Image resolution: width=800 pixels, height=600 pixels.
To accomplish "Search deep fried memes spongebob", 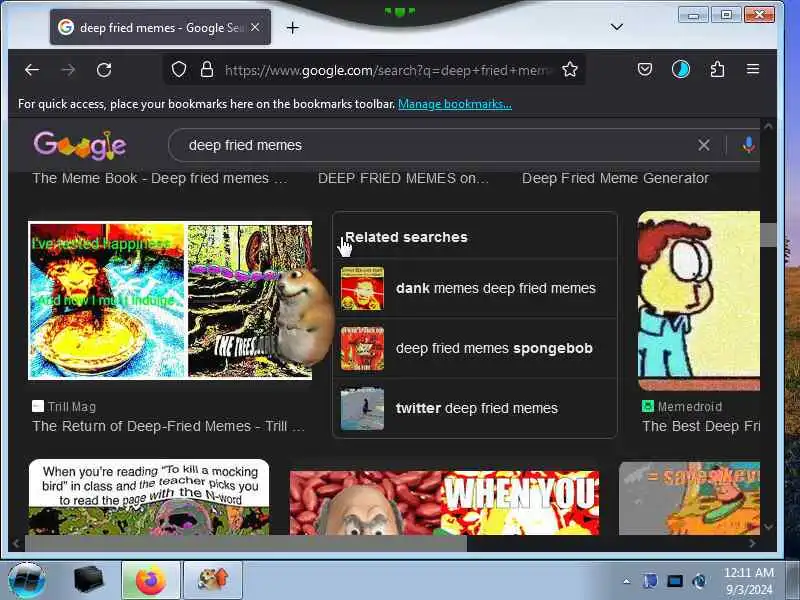I will 474,348.
